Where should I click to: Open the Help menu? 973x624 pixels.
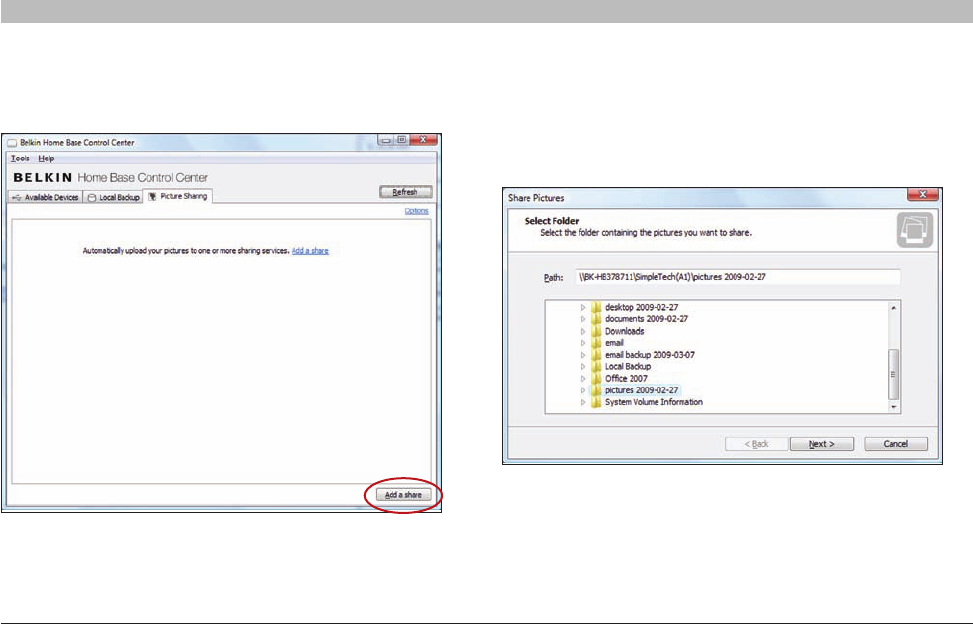pos(46,159)
